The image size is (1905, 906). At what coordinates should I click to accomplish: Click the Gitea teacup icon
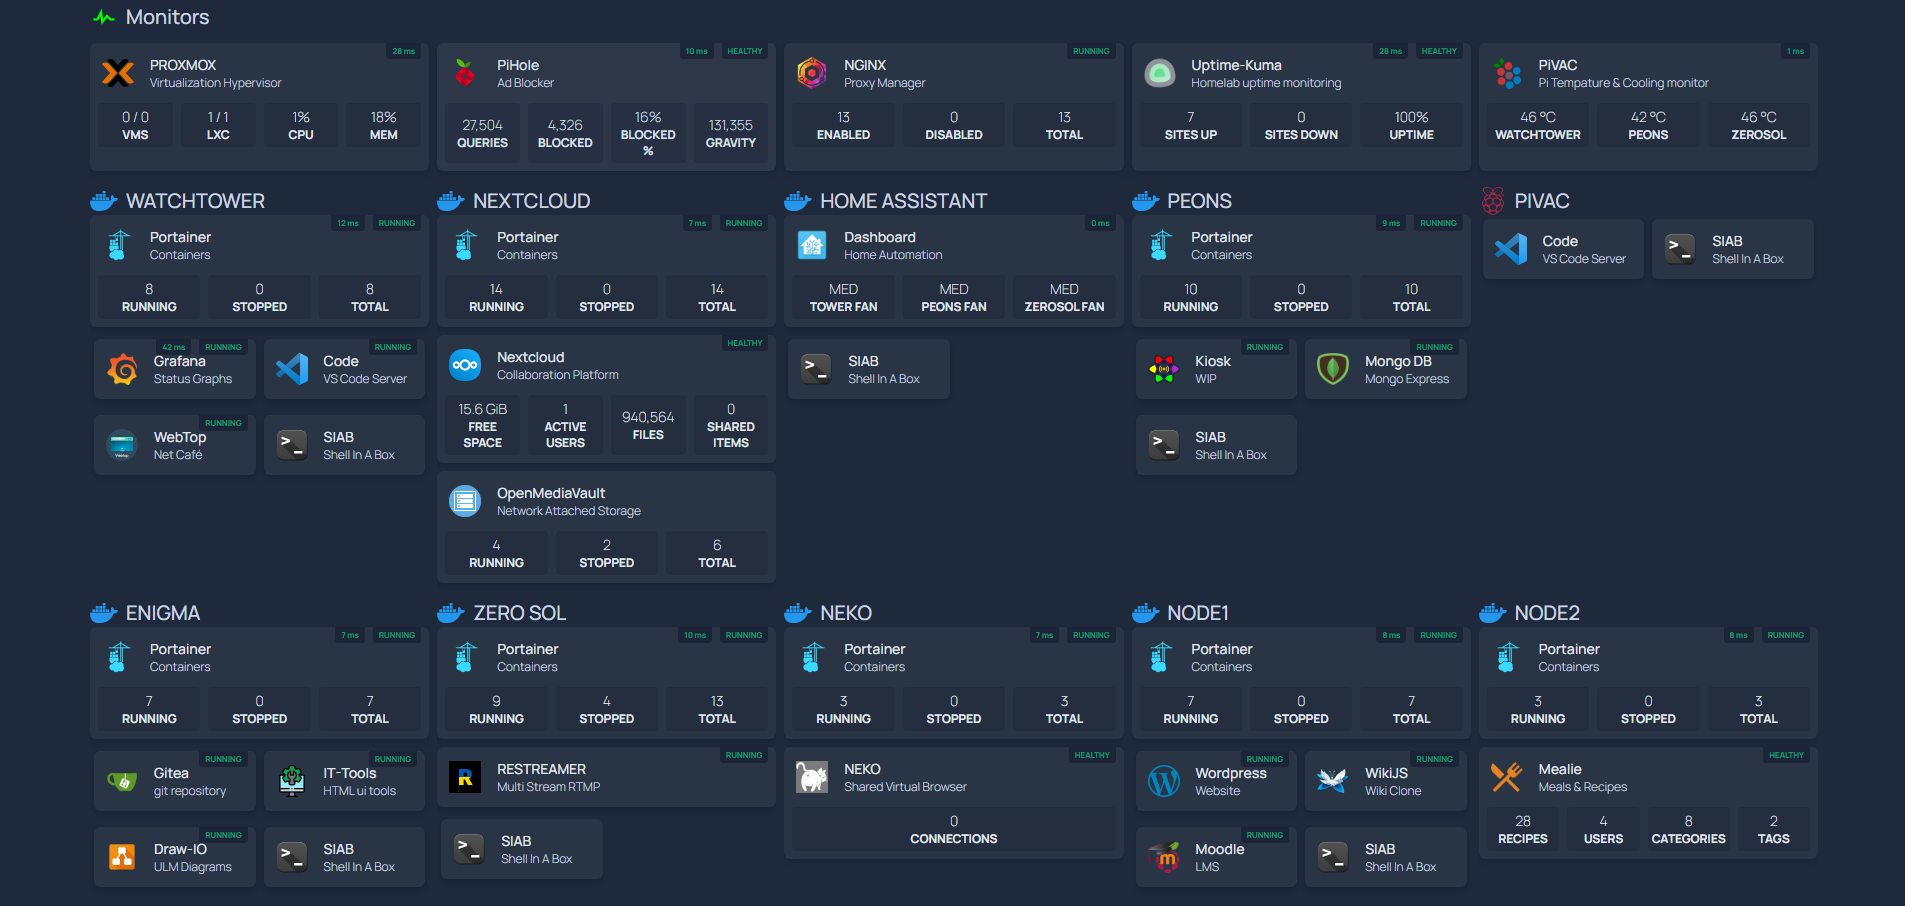(122, 781)
